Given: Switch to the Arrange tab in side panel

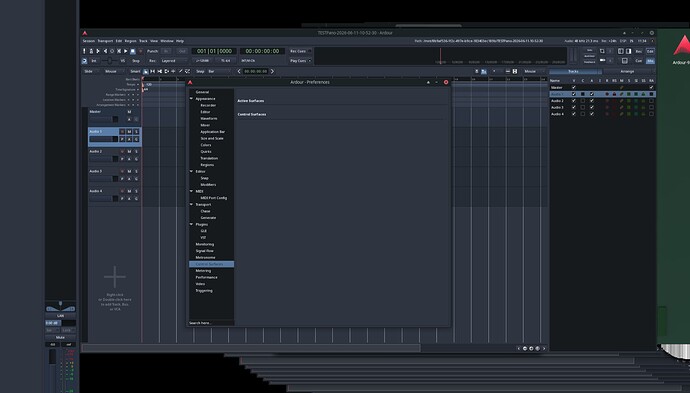Looking at the screenshot, I should click(x=627, y=71).
